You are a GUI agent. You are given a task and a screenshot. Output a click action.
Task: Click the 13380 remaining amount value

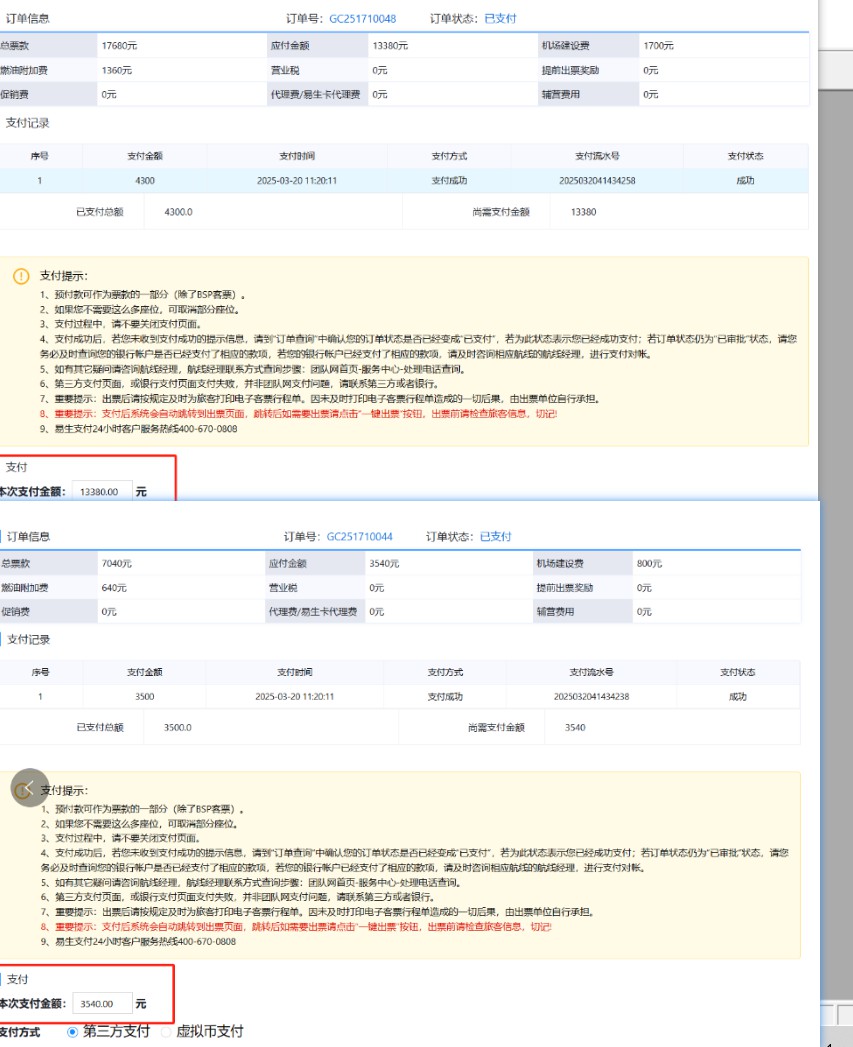pyautogui.click(x=583, y=212)
